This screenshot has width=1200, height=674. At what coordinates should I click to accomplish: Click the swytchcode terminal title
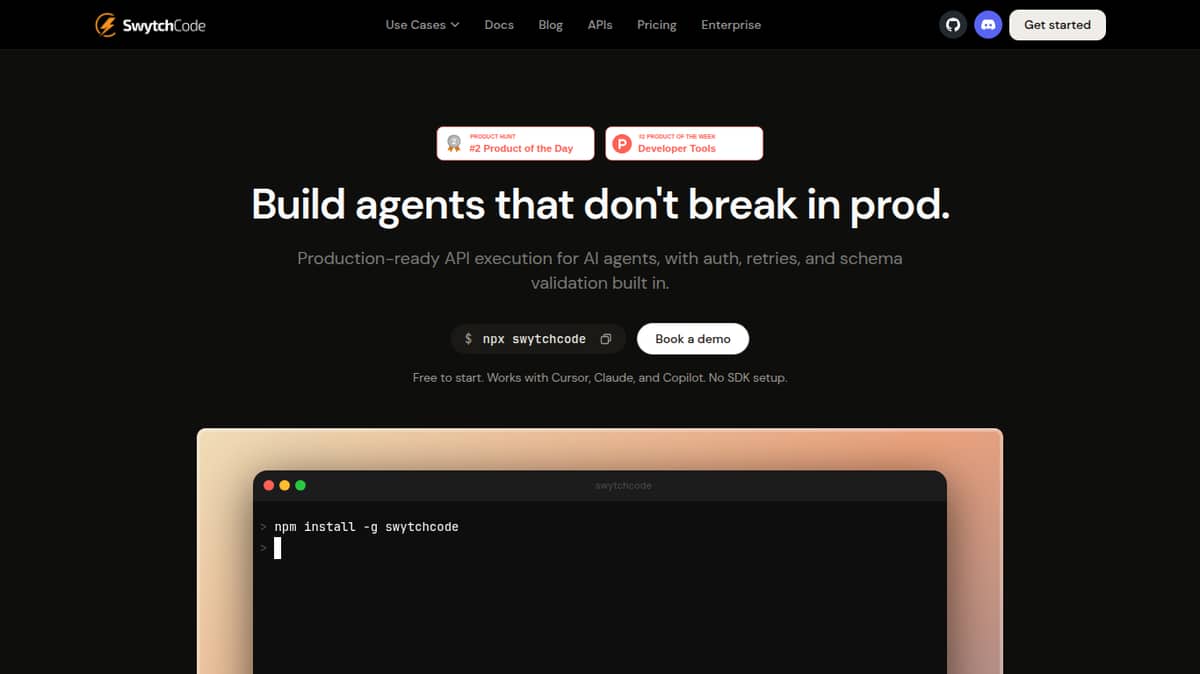[623, 485]
